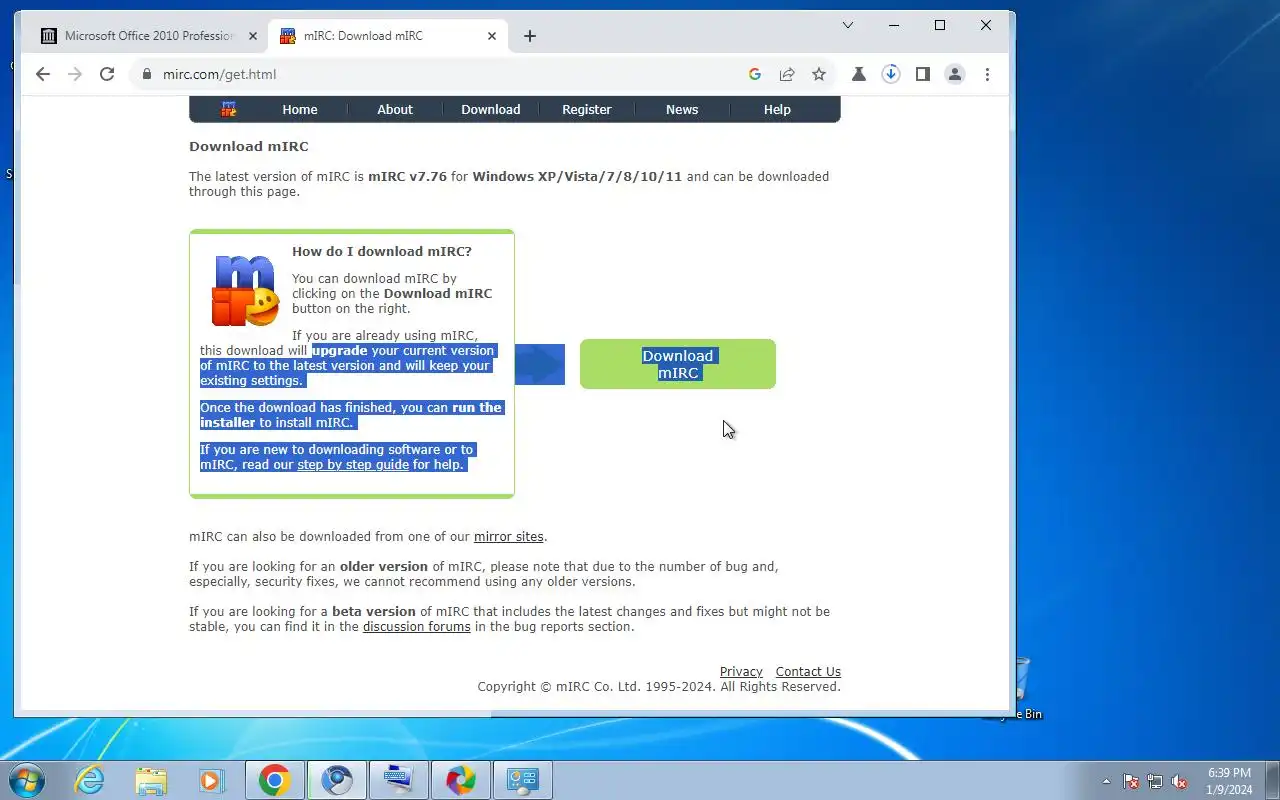The height and width of the screenshot is (800, 1280).
Task: Open the network tray icon
Action: 1155,781
